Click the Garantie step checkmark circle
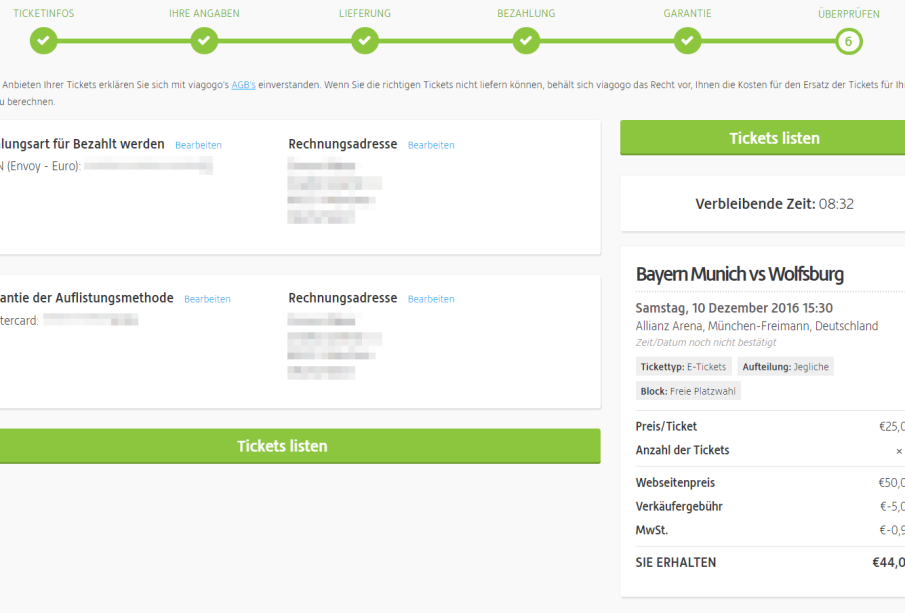This screenshot has height=613, width=905. (x=687, y=41)
